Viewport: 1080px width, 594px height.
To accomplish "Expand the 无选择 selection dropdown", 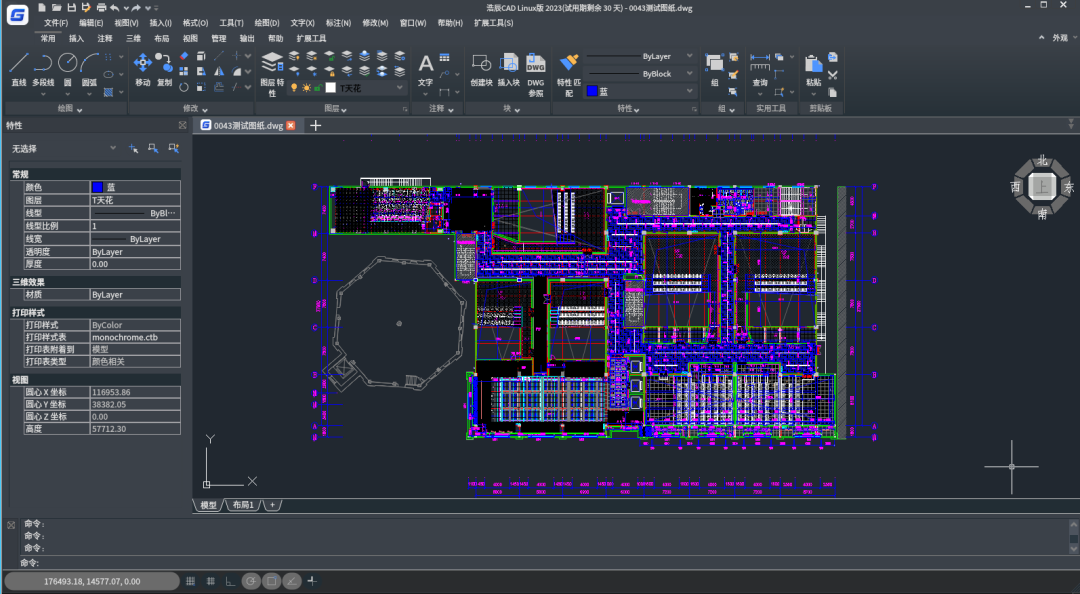I will click(x=112, y=148).
